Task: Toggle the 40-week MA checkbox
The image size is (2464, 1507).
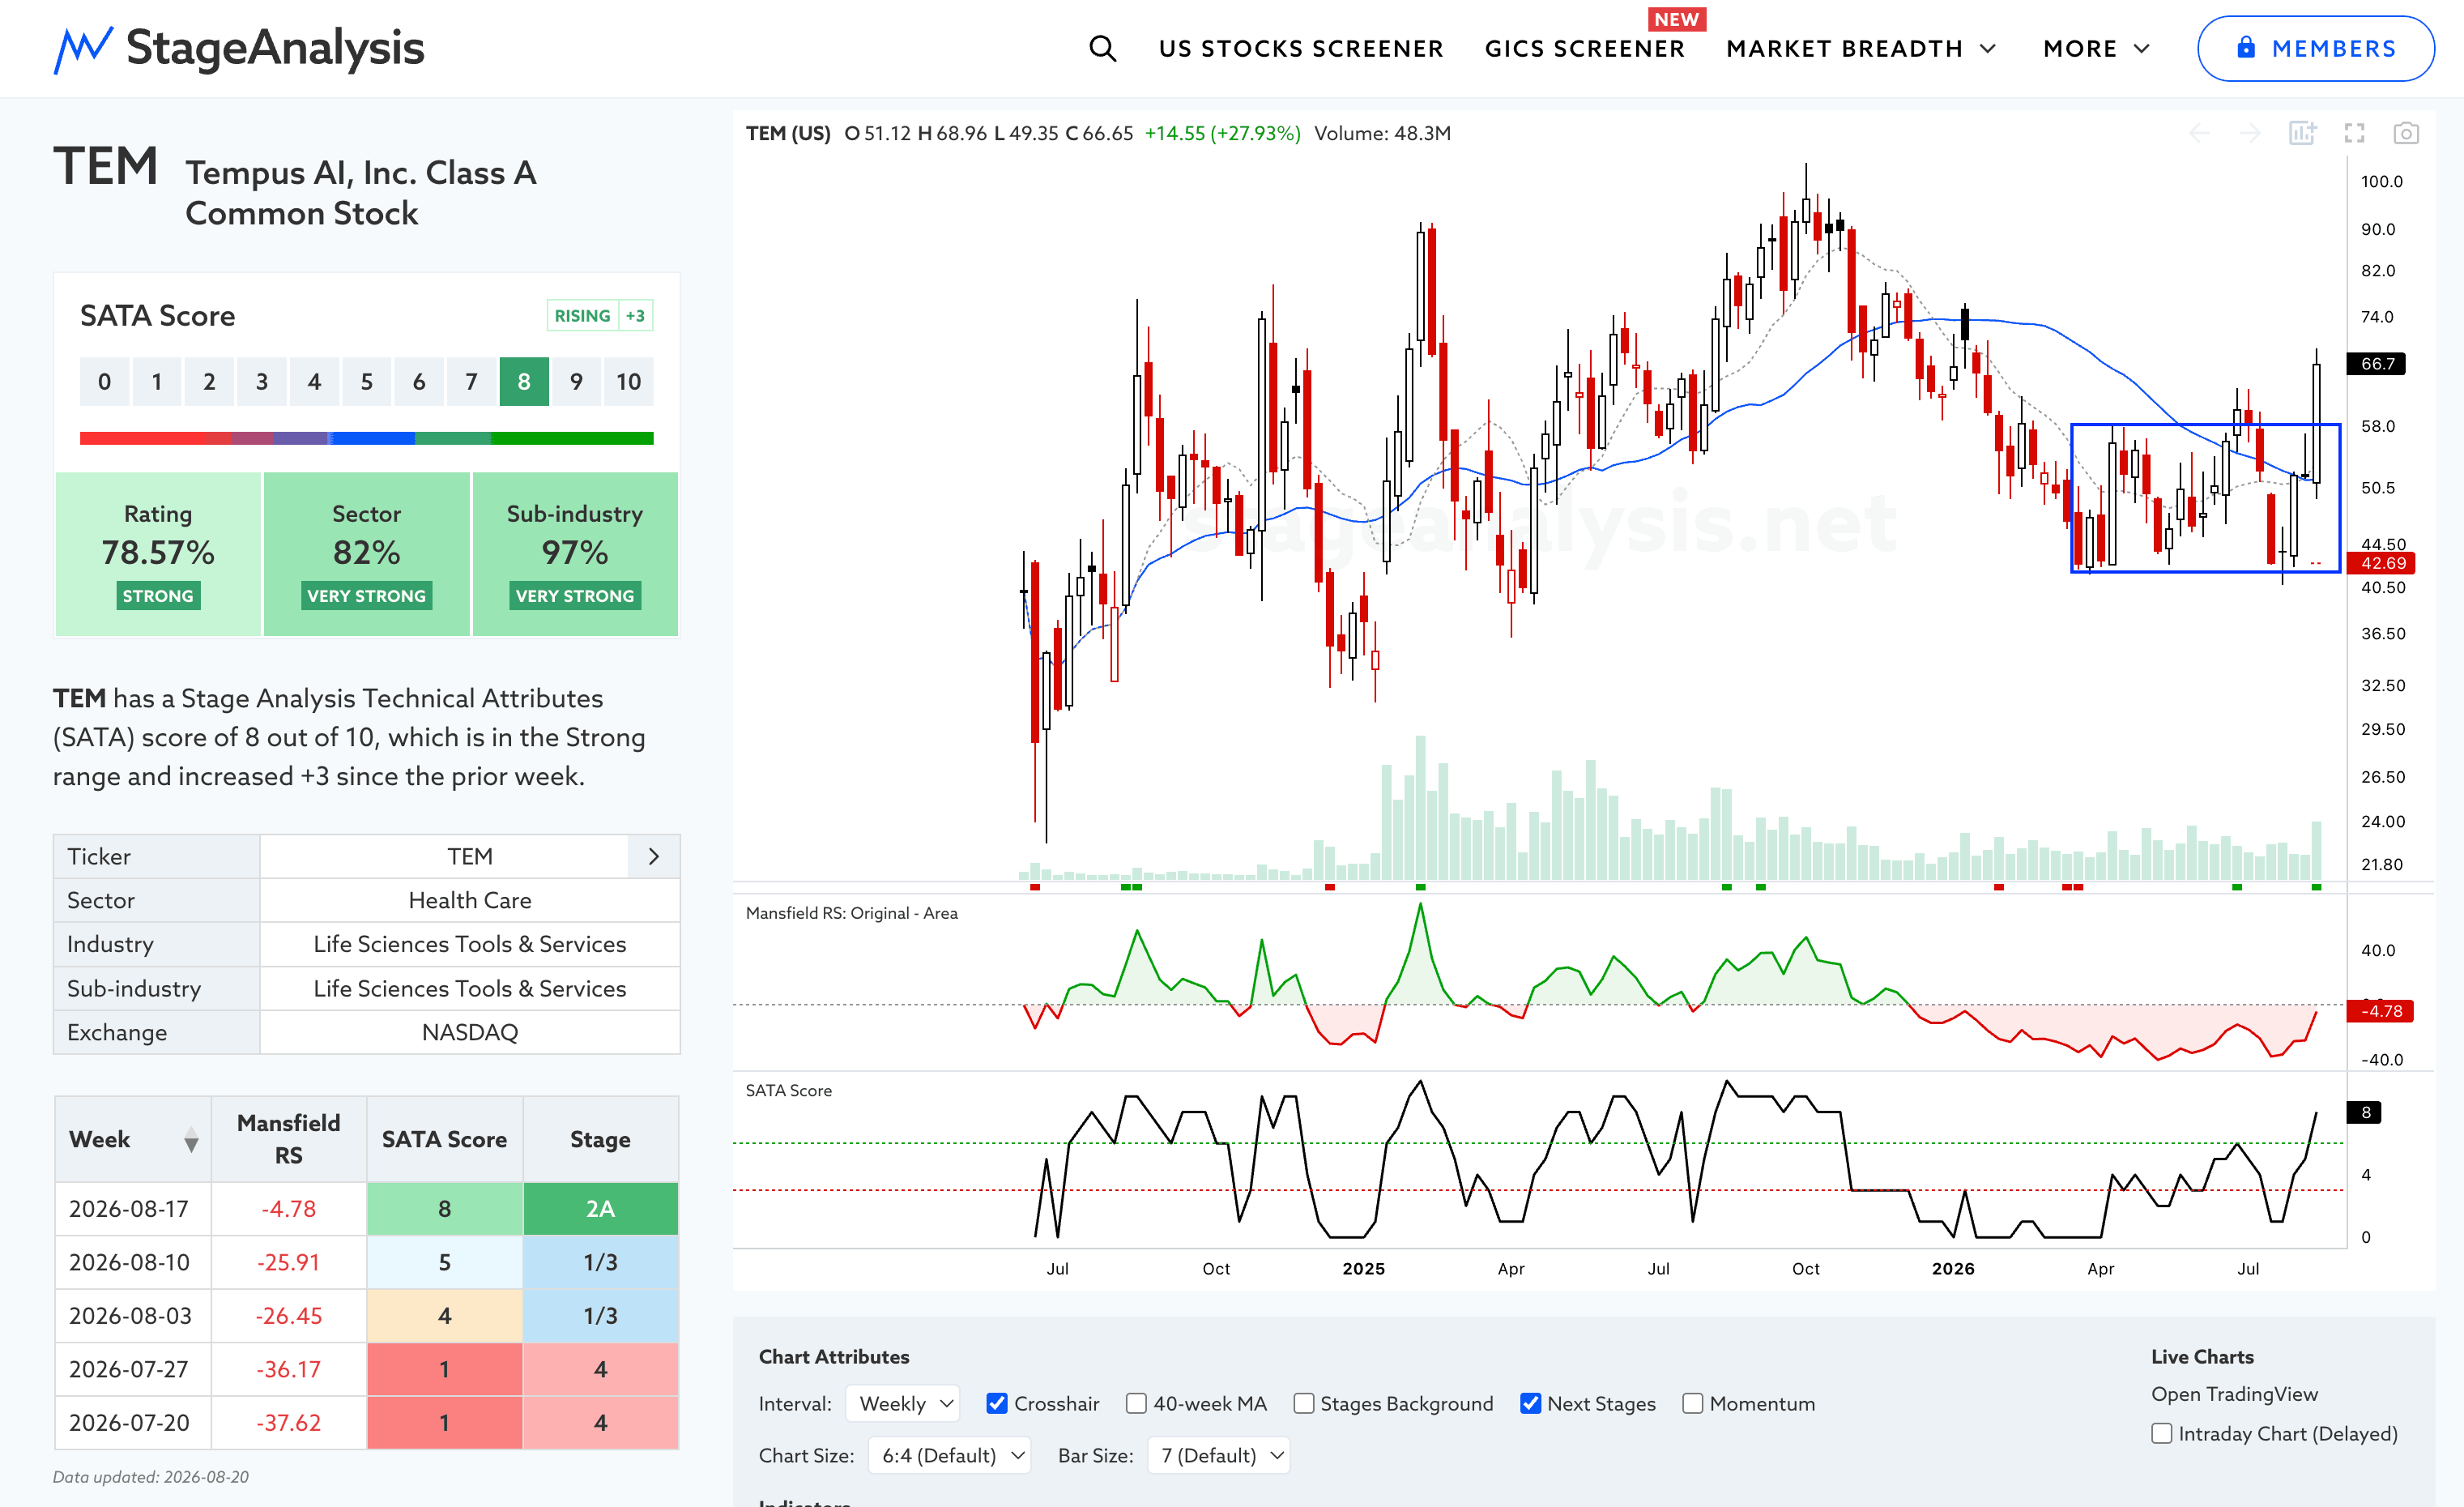Action: pos(1136,1404)
